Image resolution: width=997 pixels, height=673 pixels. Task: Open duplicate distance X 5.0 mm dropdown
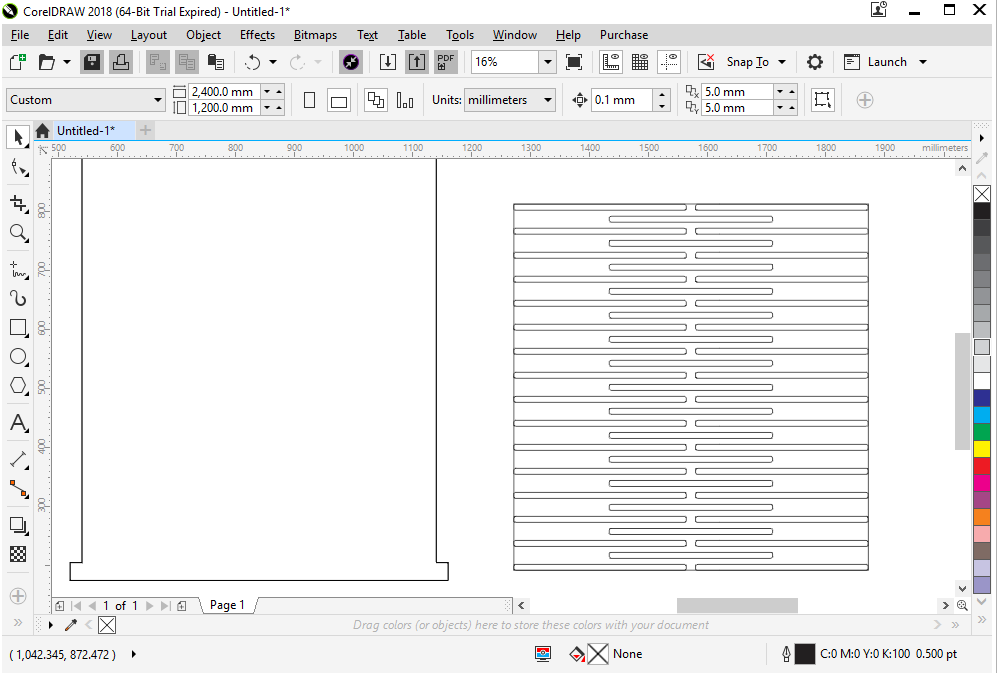coord(780,92)
